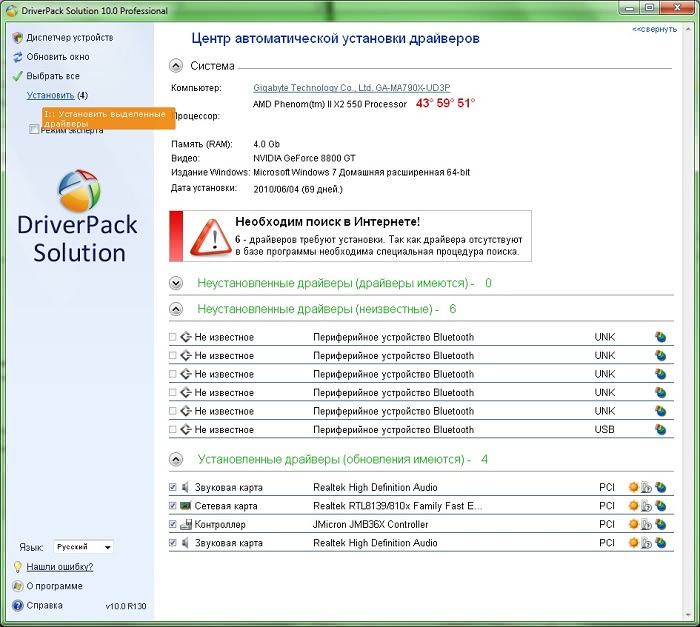Expand Неустановленные драйверы (драйверы имеются) section
Screen dimensions: 700x627
[x=176, y=283]
